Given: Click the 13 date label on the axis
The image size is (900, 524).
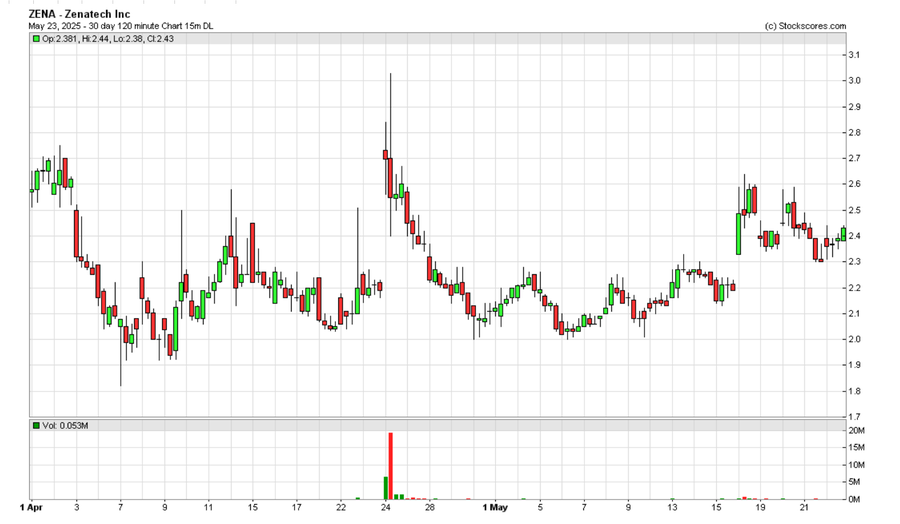Looking at the screenshot, I should click(x=672, y=507).
